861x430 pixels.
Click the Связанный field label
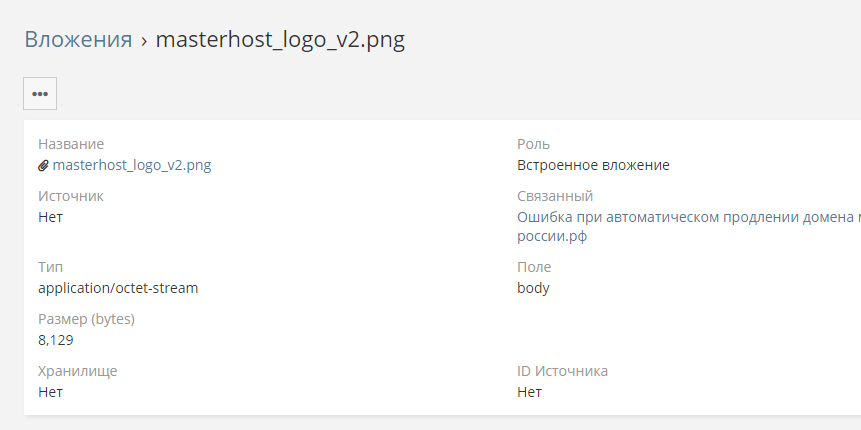coord(555,196)
